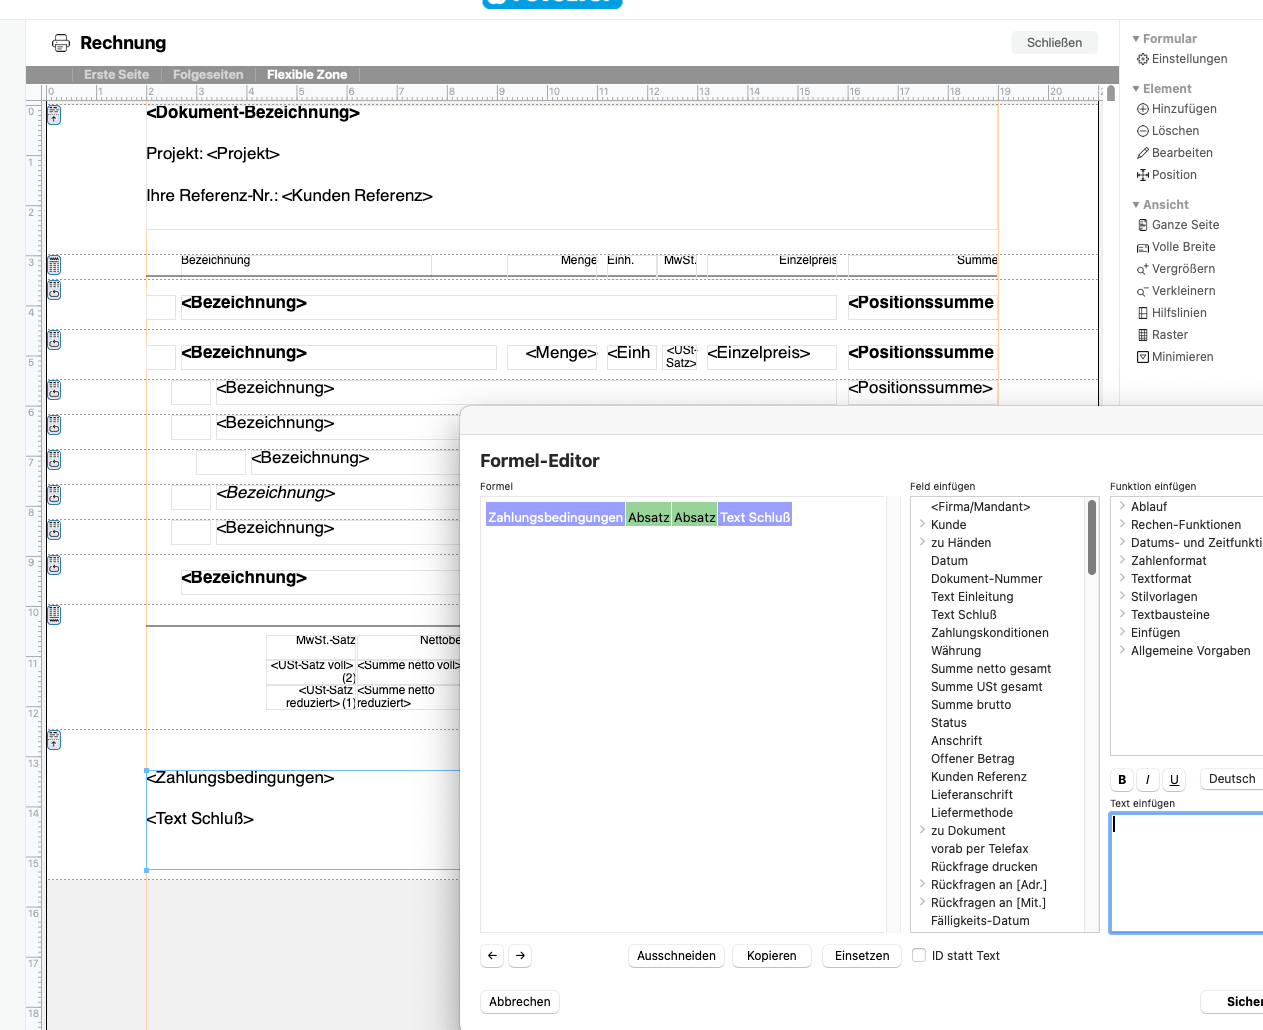Image resolution: width=1263 pixels, height=1030 pixels.
Task: Click the Abbrechen button
Action: (520, 1002)
